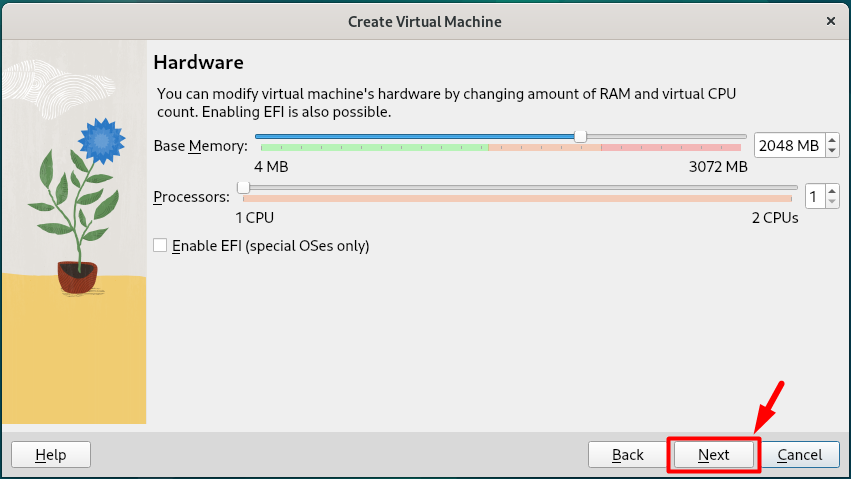Click the Create Virtual Machine title bar

pyautogui.click(x=425, y=21)
